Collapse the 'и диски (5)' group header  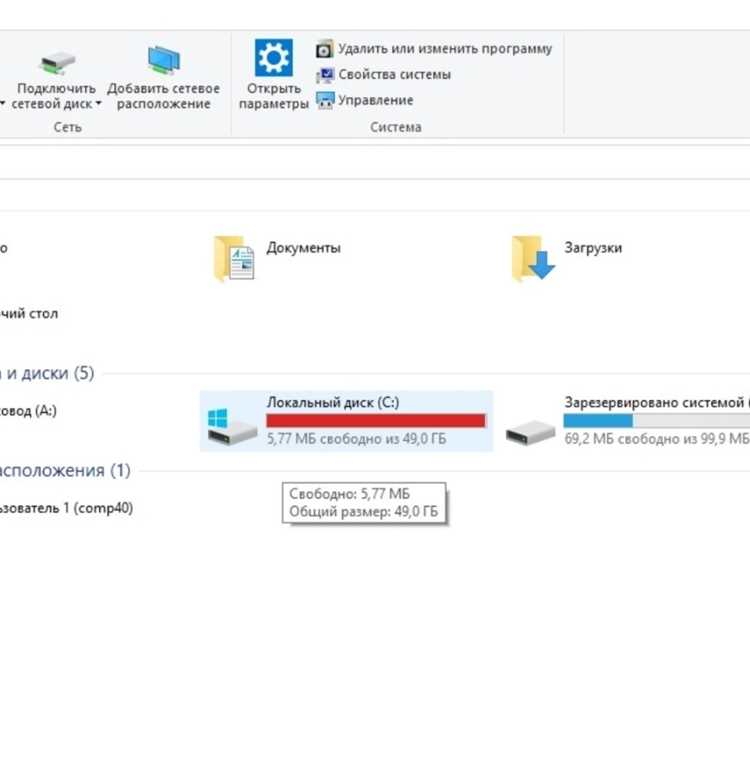pyautogui.click(x=47, y=373)
